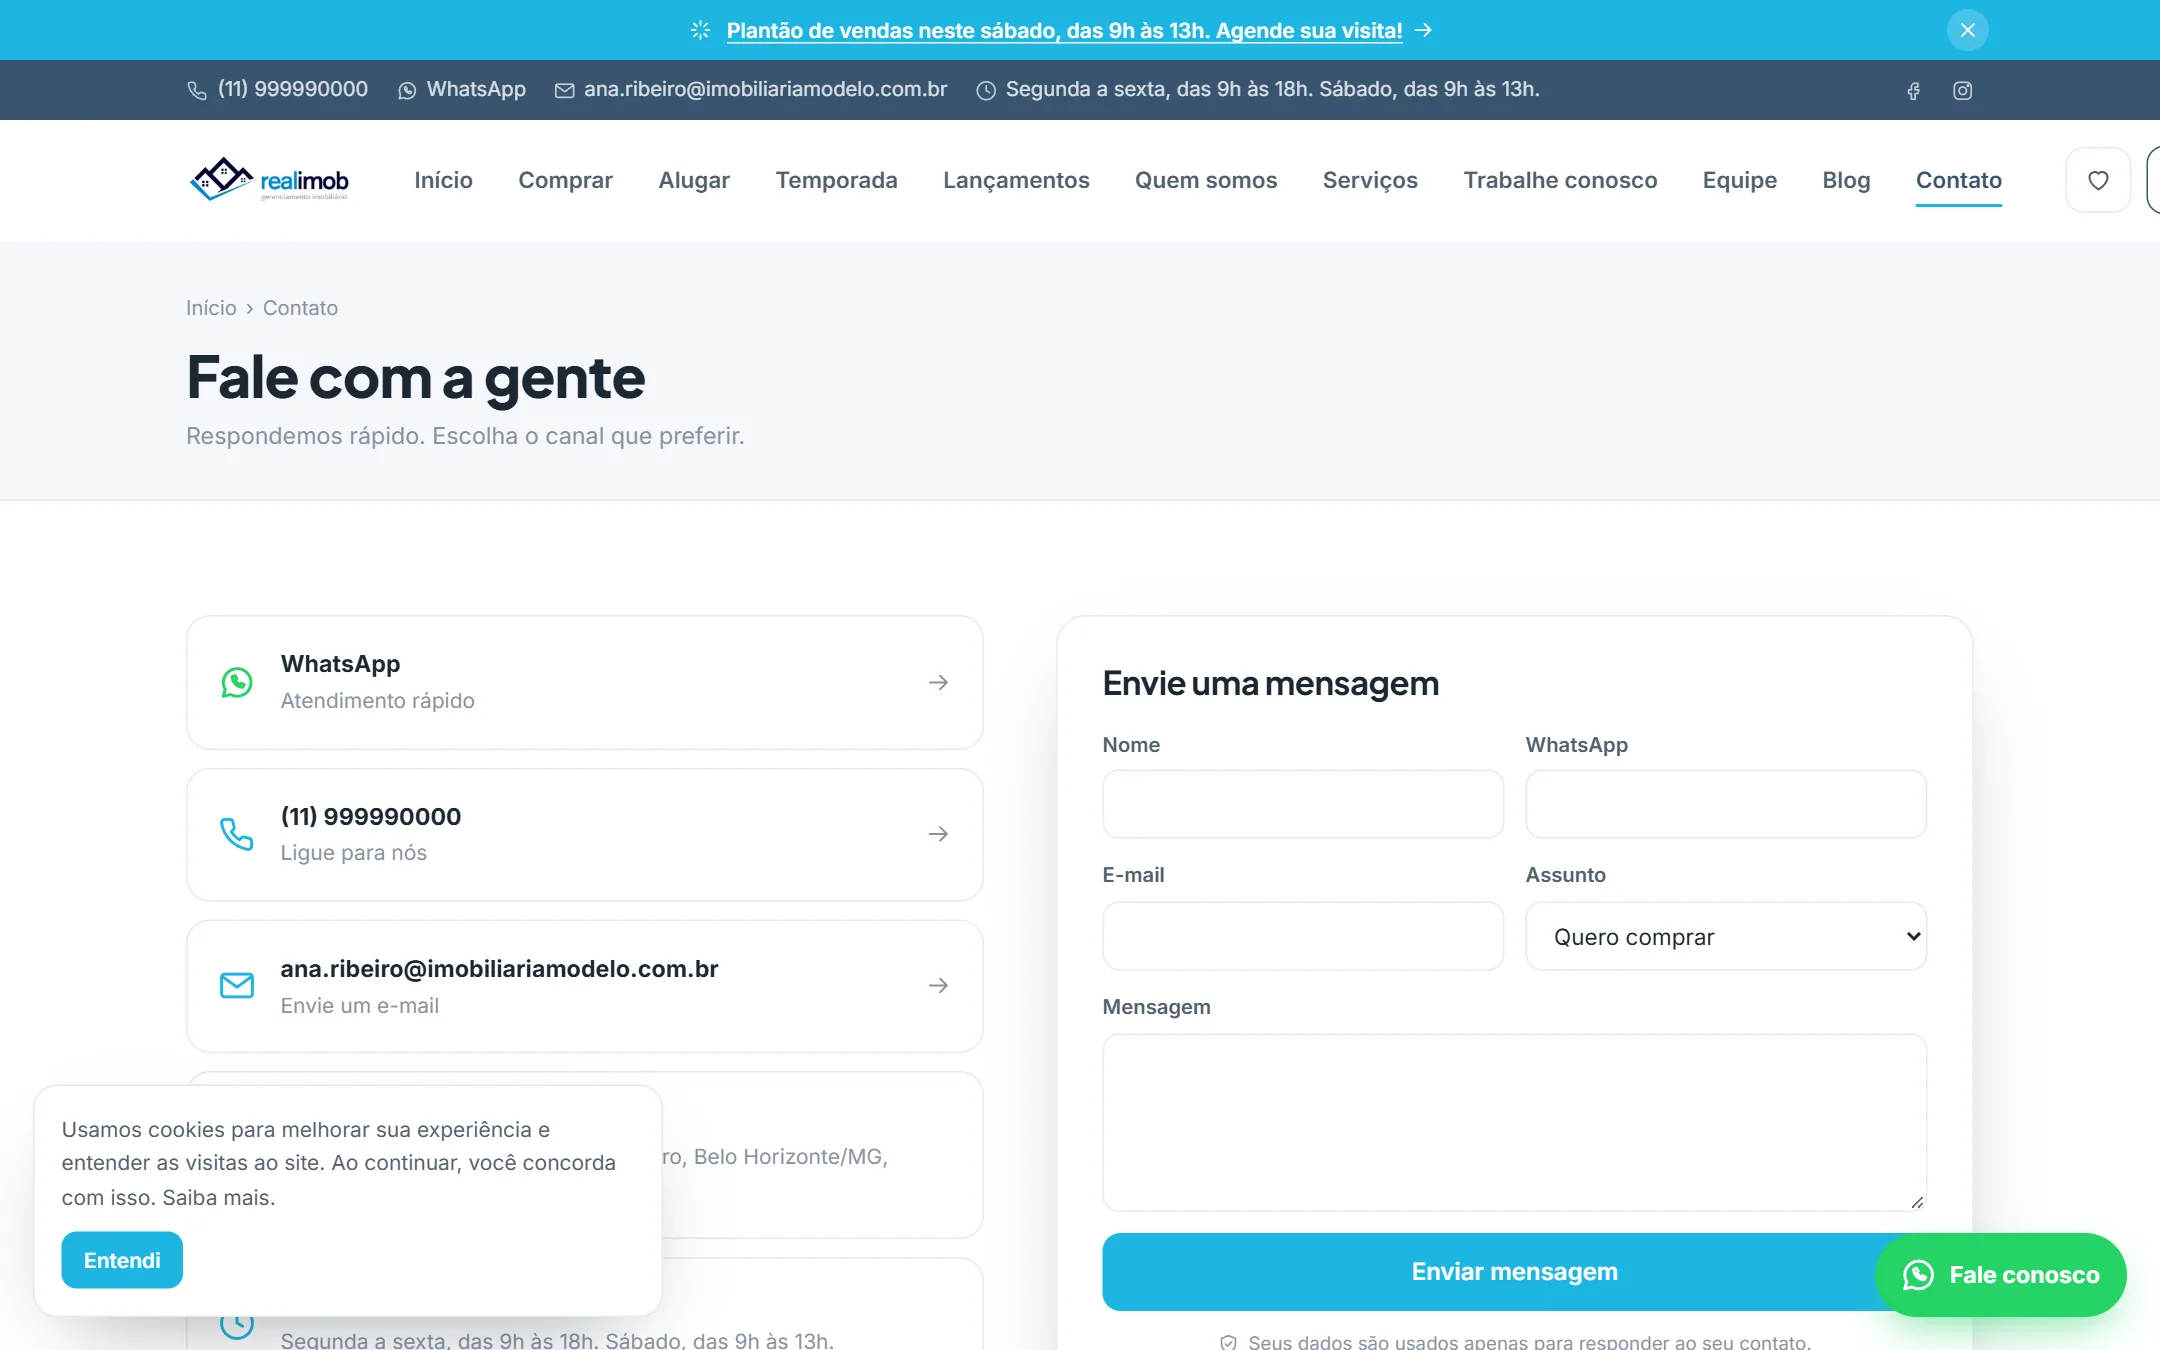
Task: Focus the WhatsApp input field
Action: (x=1726, y=804)
